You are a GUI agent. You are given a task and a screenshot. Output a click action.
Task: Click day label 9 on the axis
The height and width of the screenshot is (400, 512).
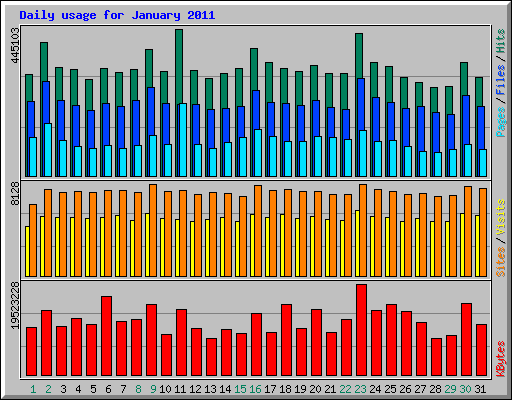pos(153,389)
